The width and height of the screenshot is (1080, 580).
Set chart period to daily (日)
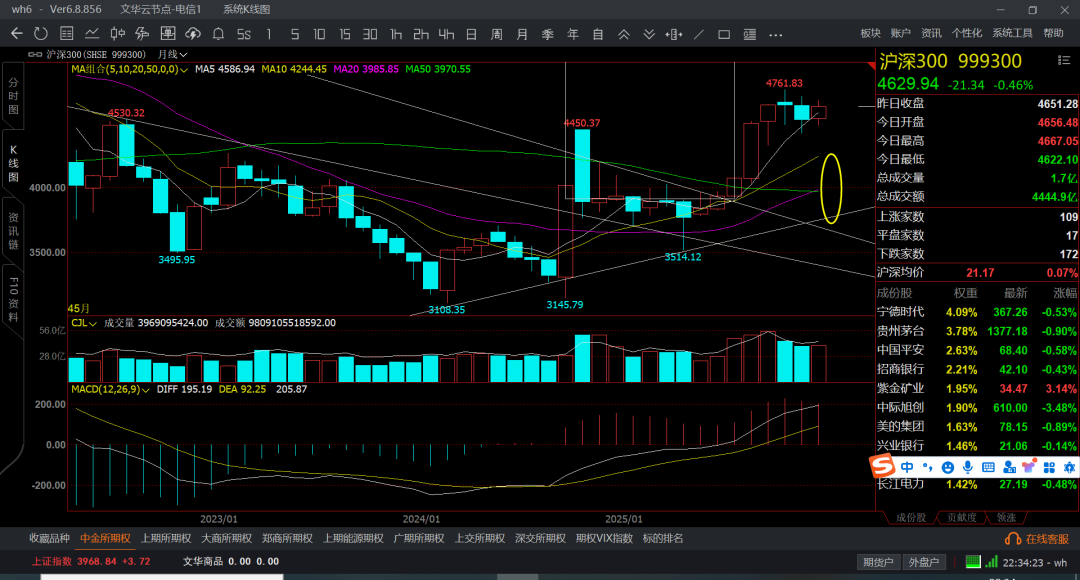(472, 34)
